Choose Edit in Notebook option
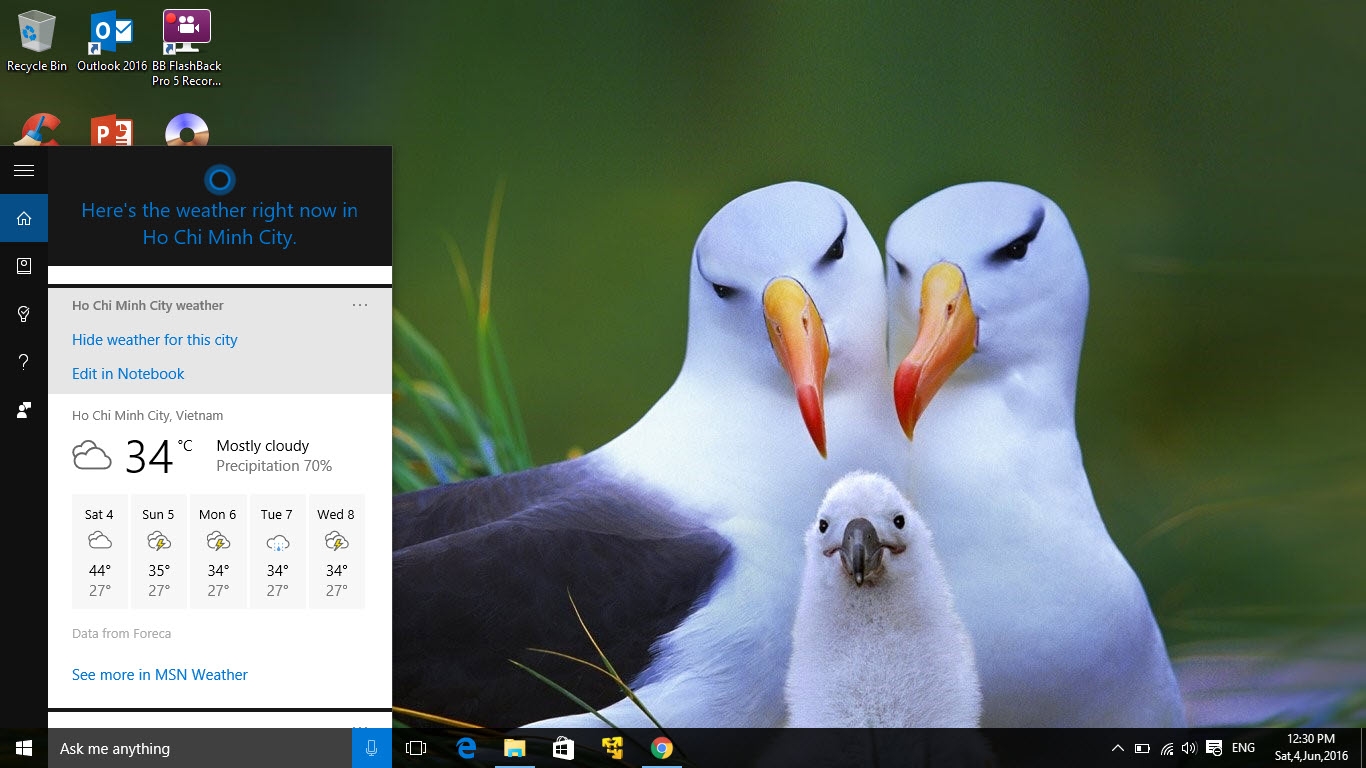The image size is (1366, 768). (128, 374)
